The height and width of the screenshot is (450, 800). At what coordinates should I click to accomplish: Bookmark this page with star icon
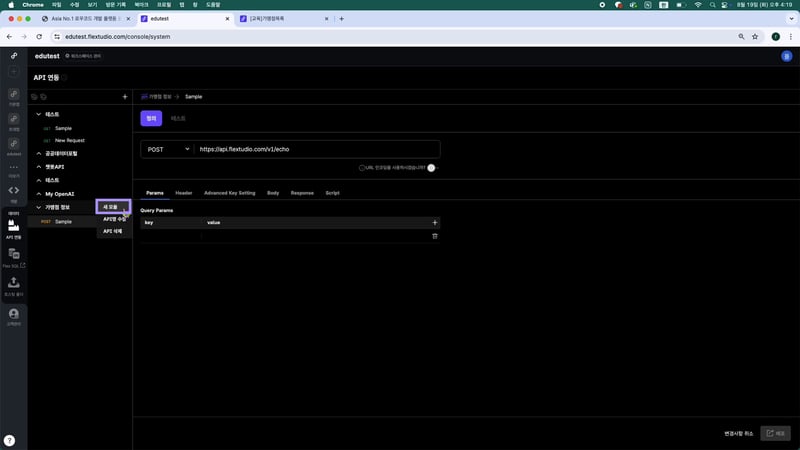pos(754,36)
